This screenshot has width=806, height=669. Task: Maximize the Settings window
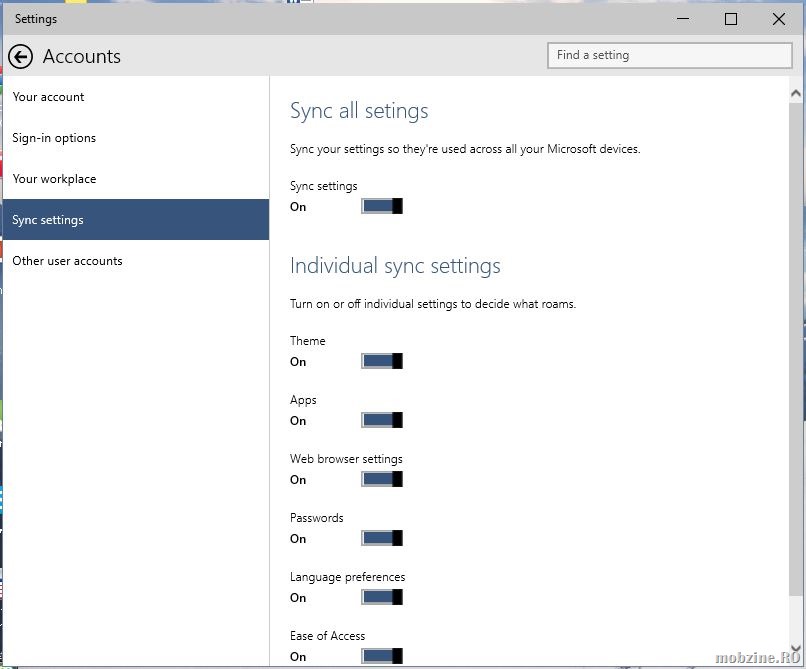(731, 19)
